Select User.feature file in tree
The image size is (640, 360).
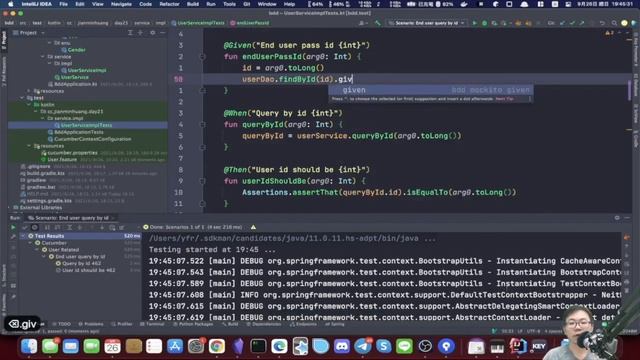(x=62, y=160)
